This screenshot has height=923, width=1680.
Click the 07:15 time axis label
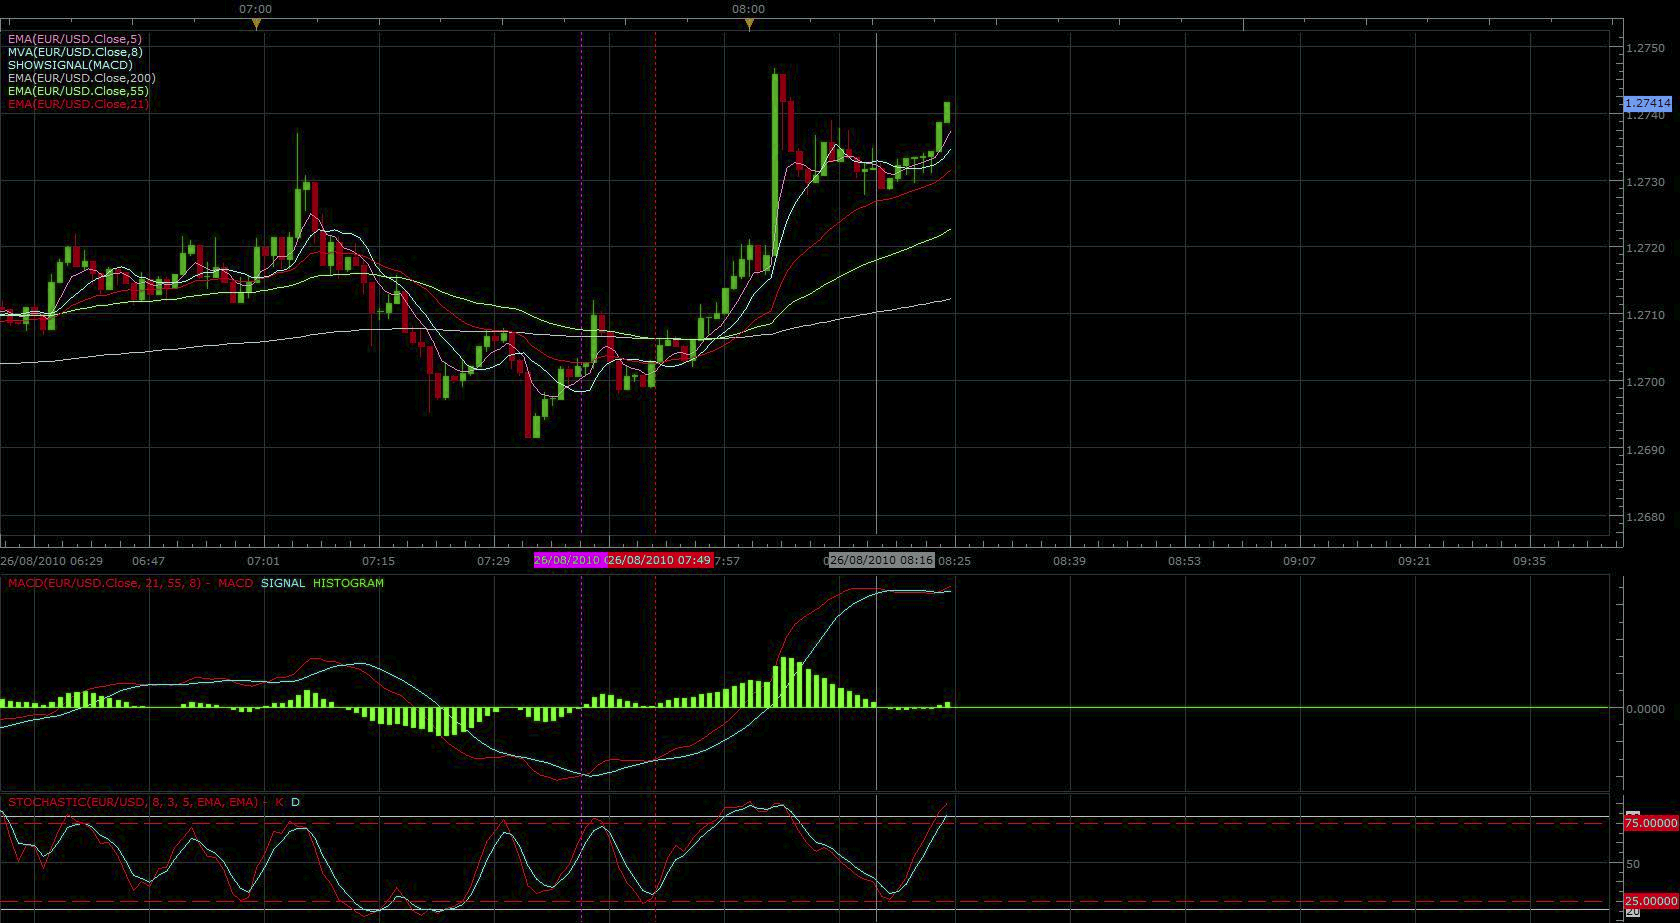pyautogui.click(x=379, y=561)
